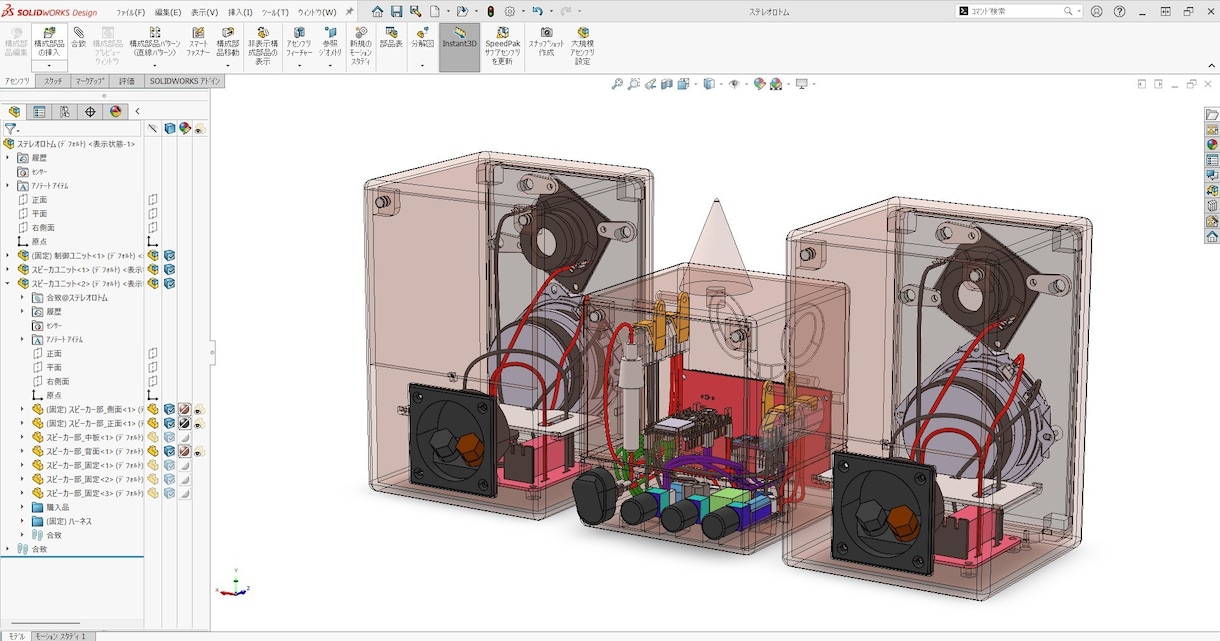Toggle display mode cube for 制御ユニット<1>
The image size is (1220, 641).
[169, 255]
